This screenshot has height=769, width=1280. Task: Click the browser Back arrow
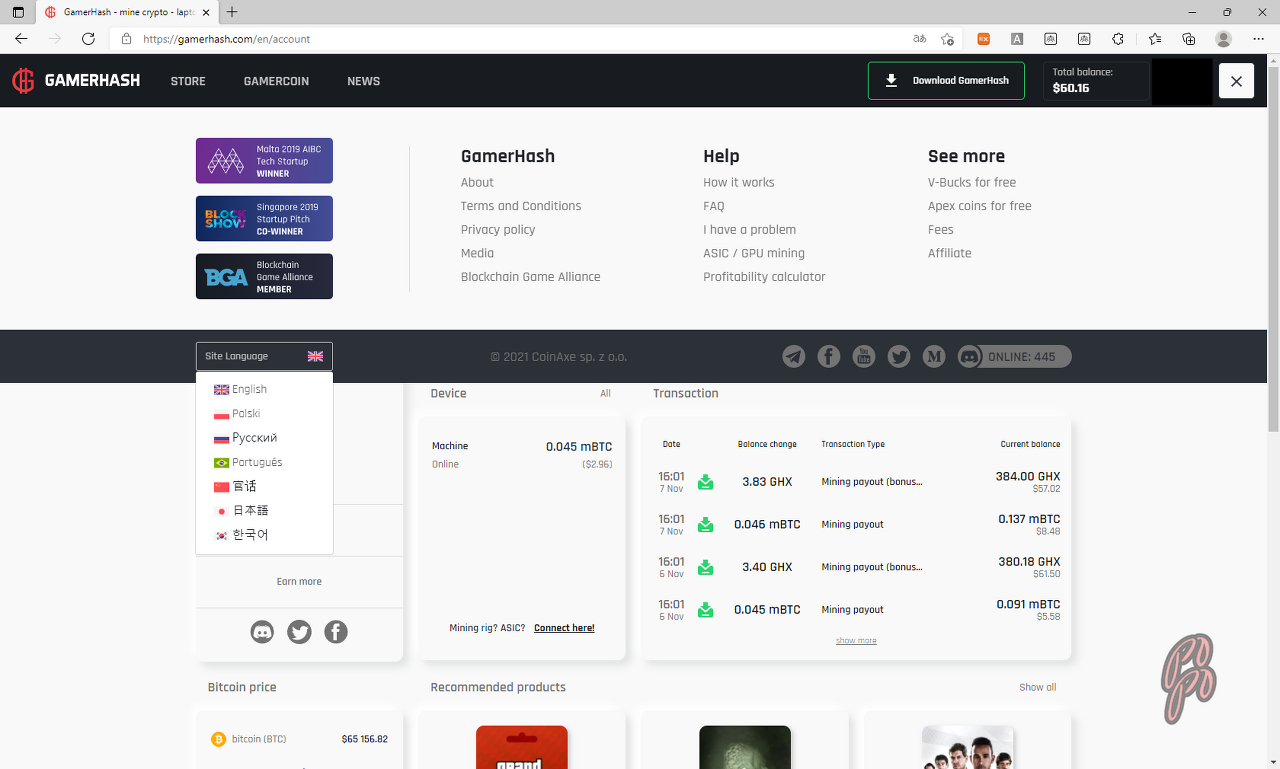[x=21, y=39]
